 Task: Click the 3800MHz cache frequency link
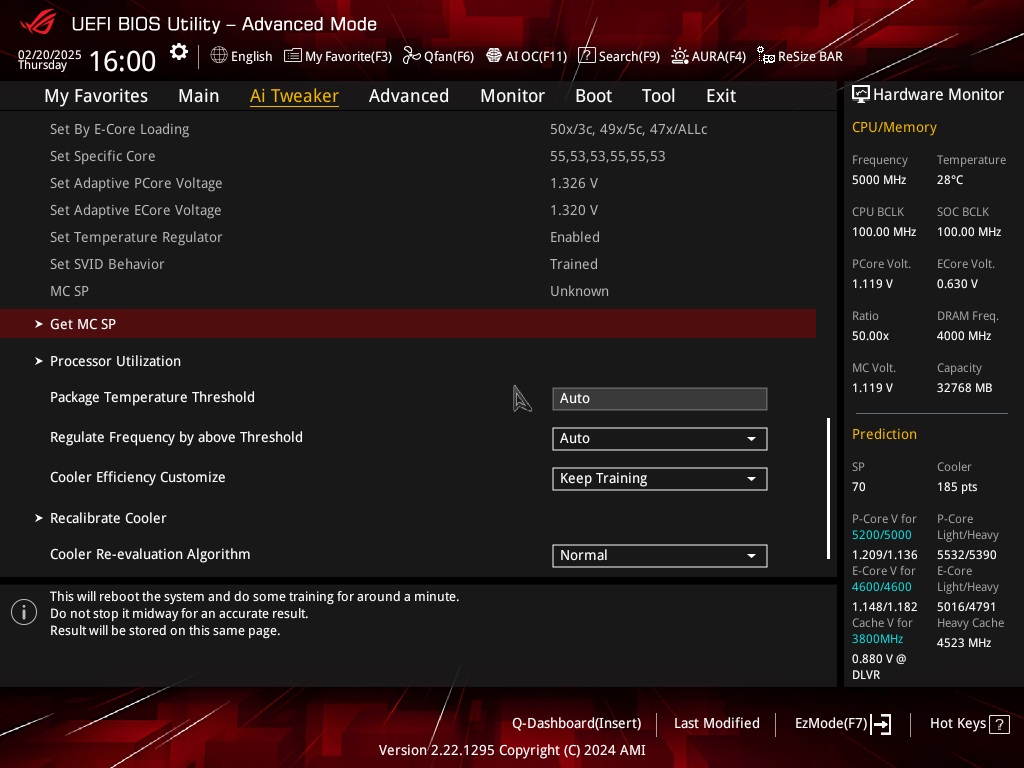pyautogui.click(x=877, y=639)
